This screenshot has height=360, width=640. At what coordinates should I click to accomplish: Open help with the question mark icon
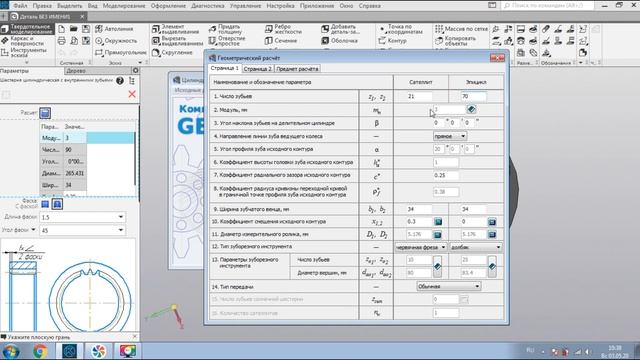click(120, 81)
